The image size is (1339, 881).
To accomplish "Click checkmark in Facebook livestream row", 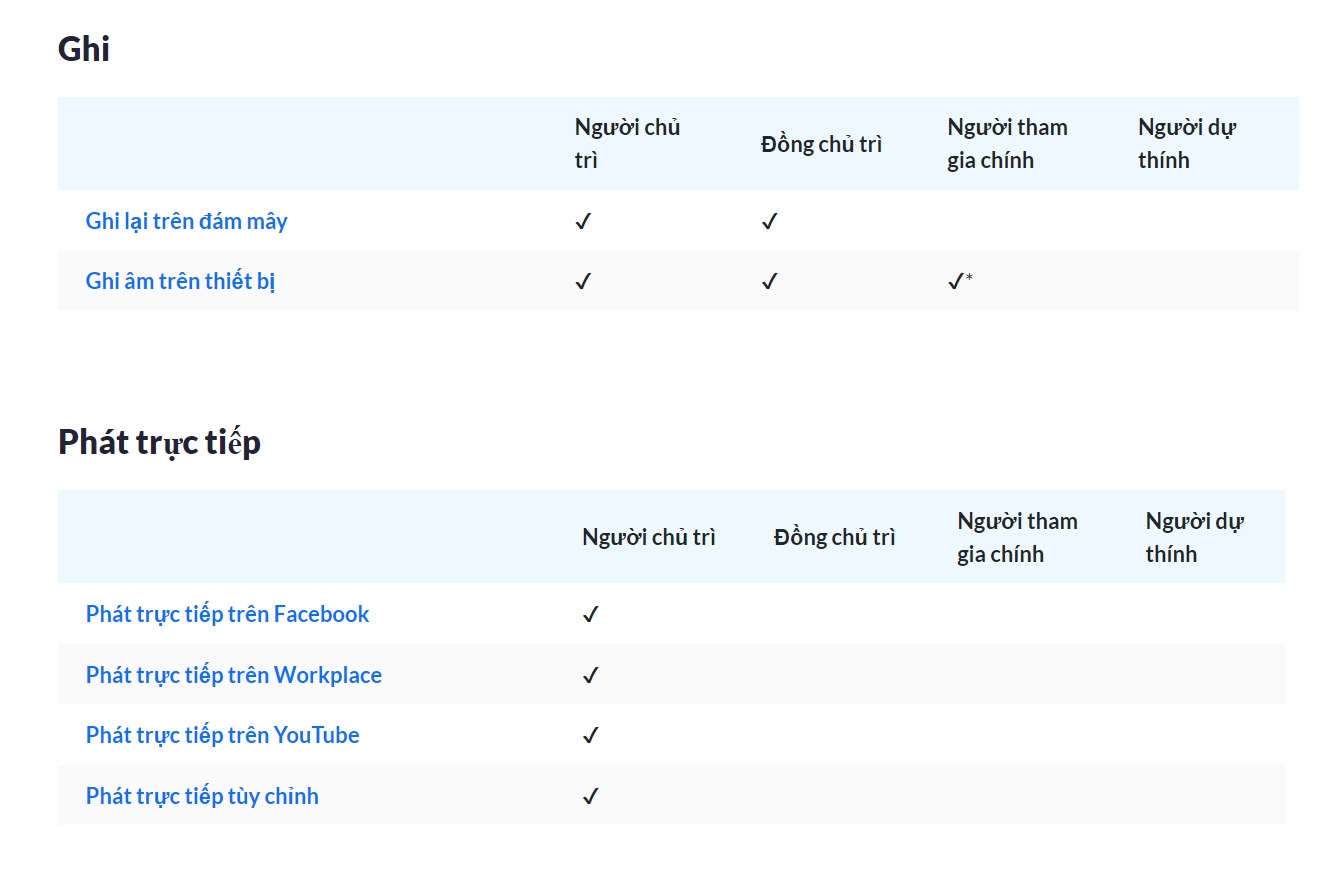I will (x=590, y=615).
